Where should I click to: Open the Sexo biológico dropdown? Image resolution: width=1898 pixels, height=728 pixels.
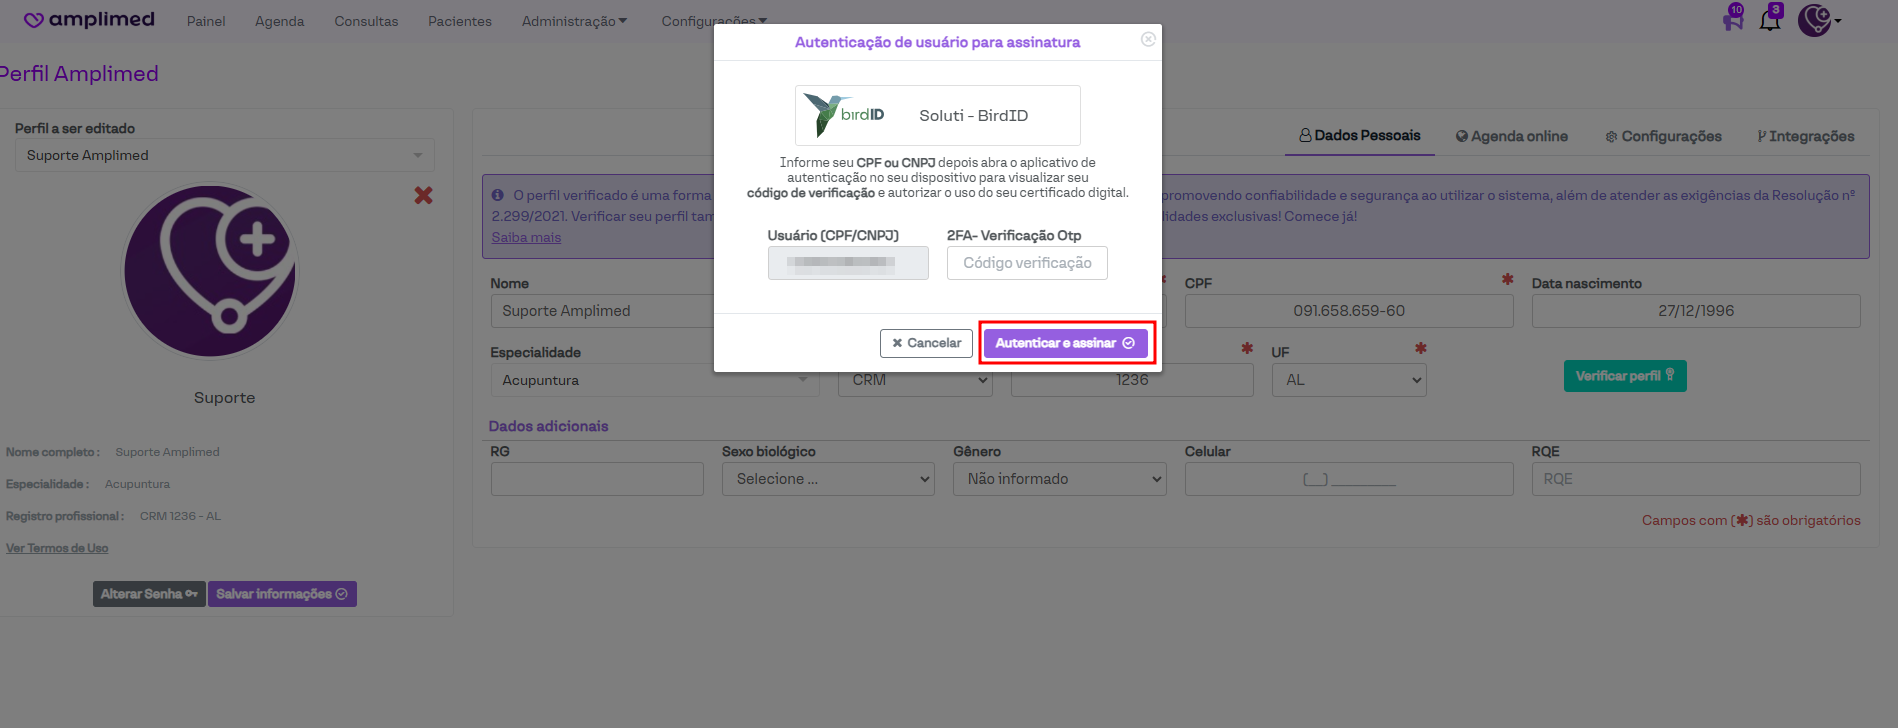(828, 479)
